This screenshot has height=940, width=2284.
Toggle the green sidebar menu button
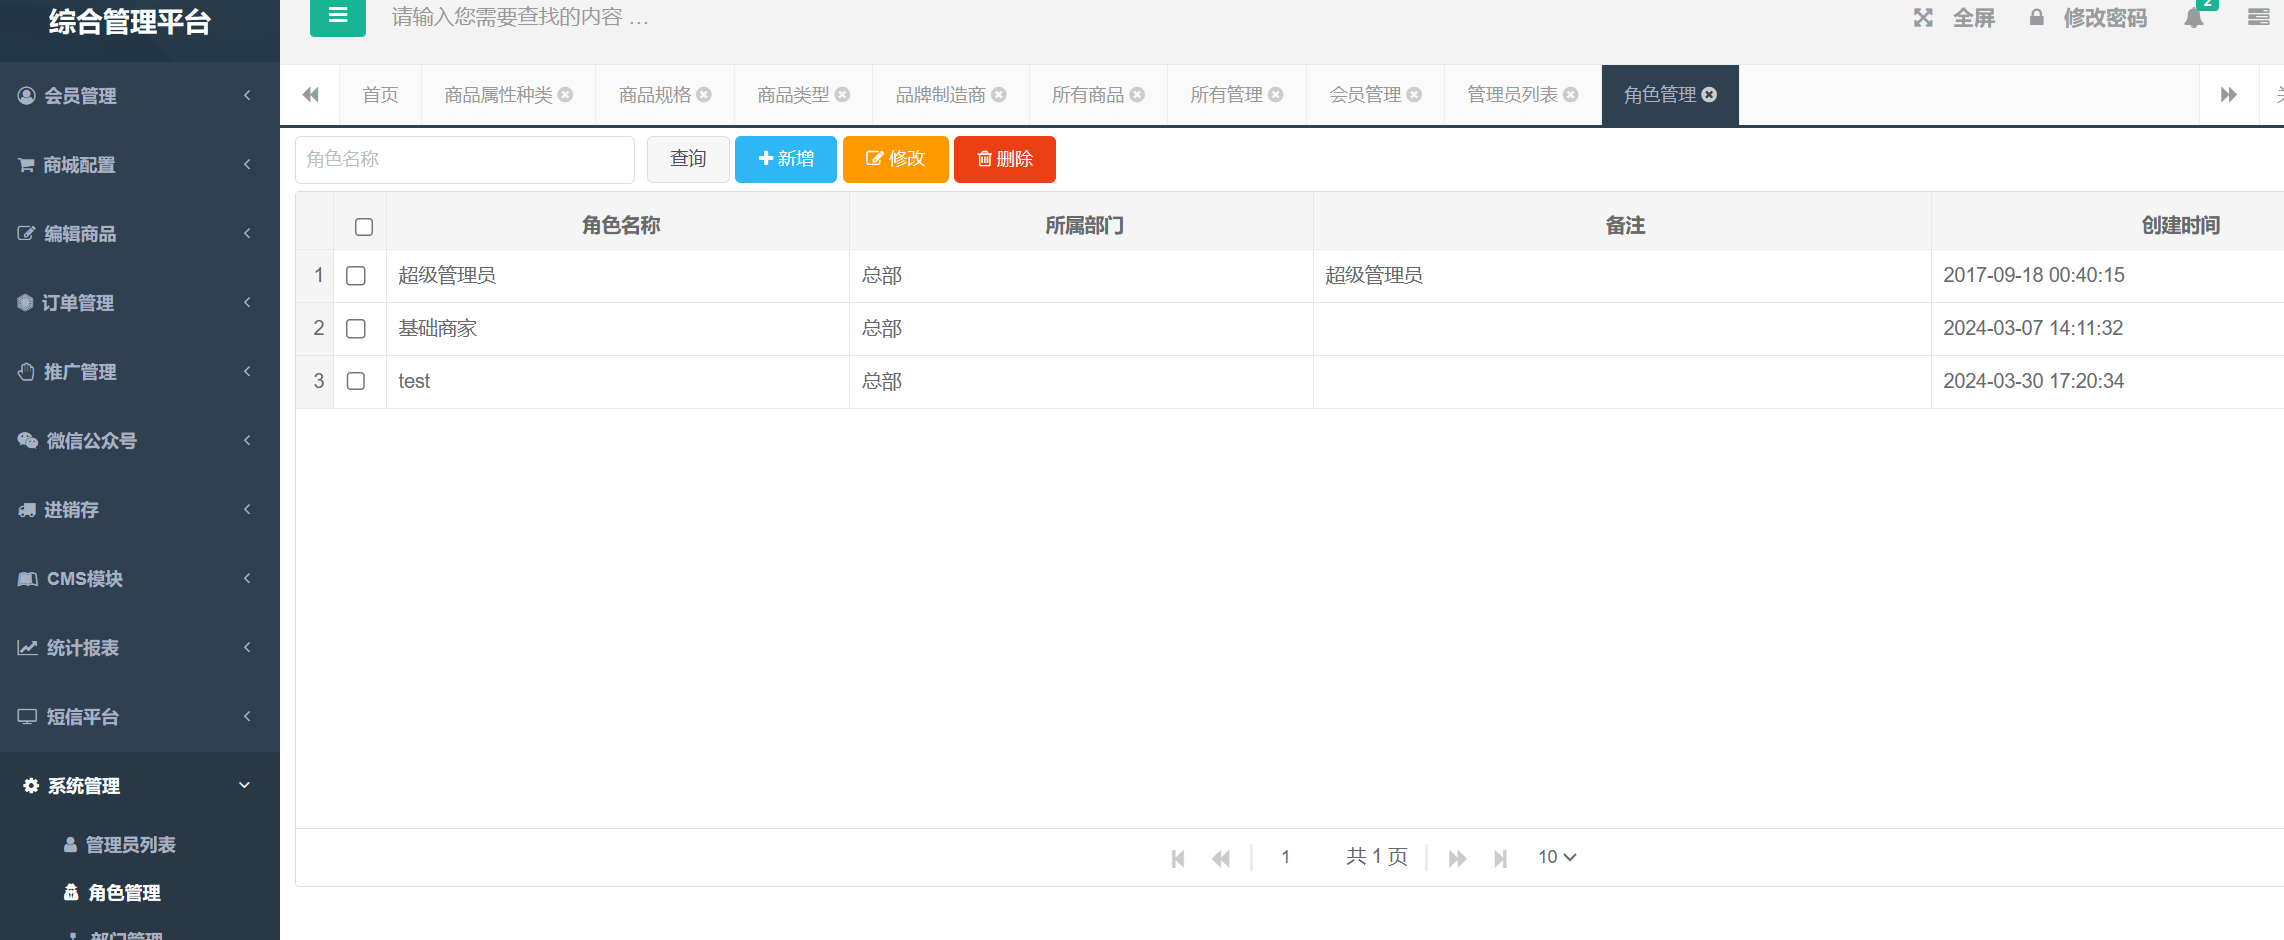[x=338, y=16]
